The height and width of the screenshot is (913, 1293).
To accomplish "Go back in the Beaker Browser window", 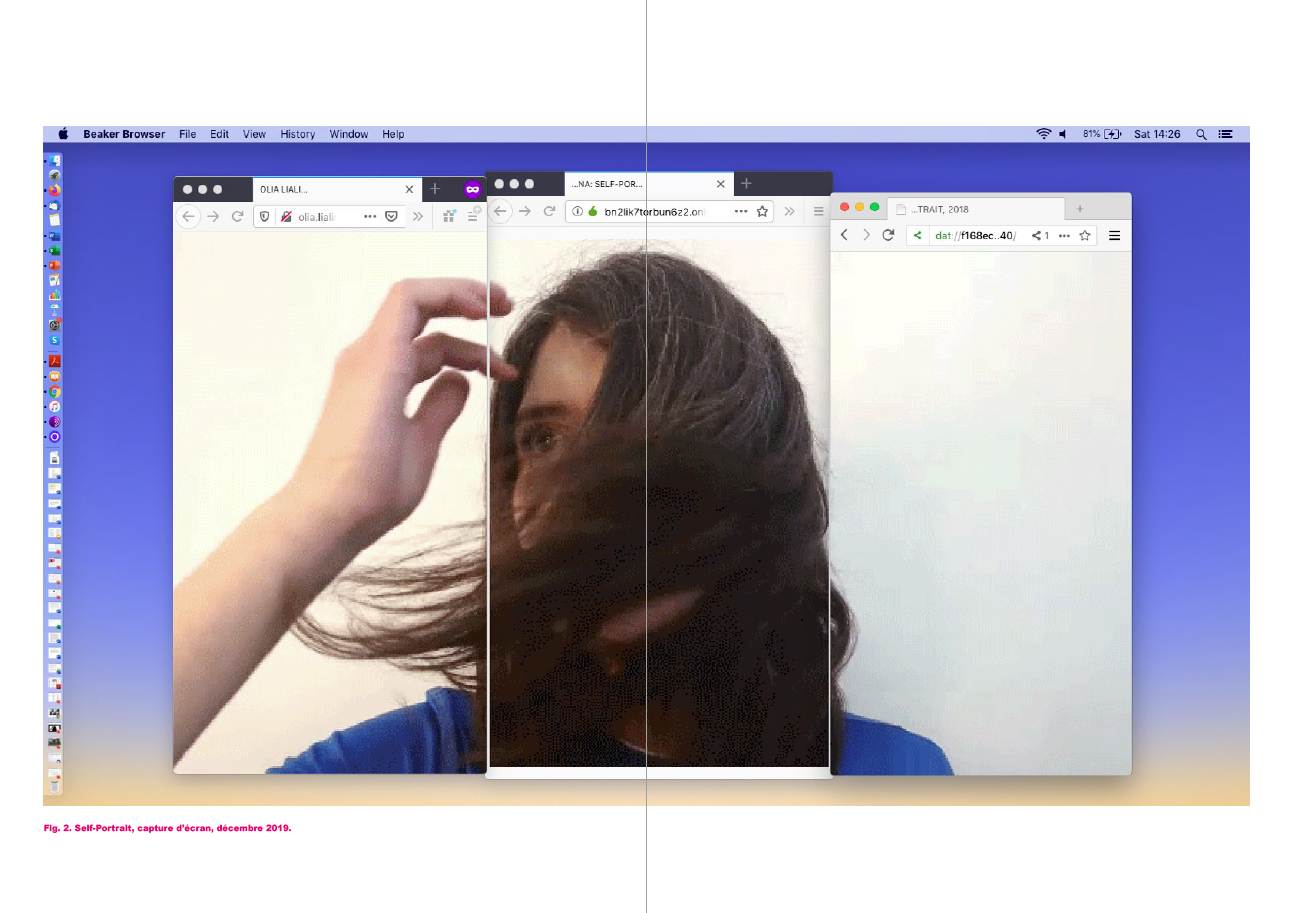I will [x=844, y=235].
